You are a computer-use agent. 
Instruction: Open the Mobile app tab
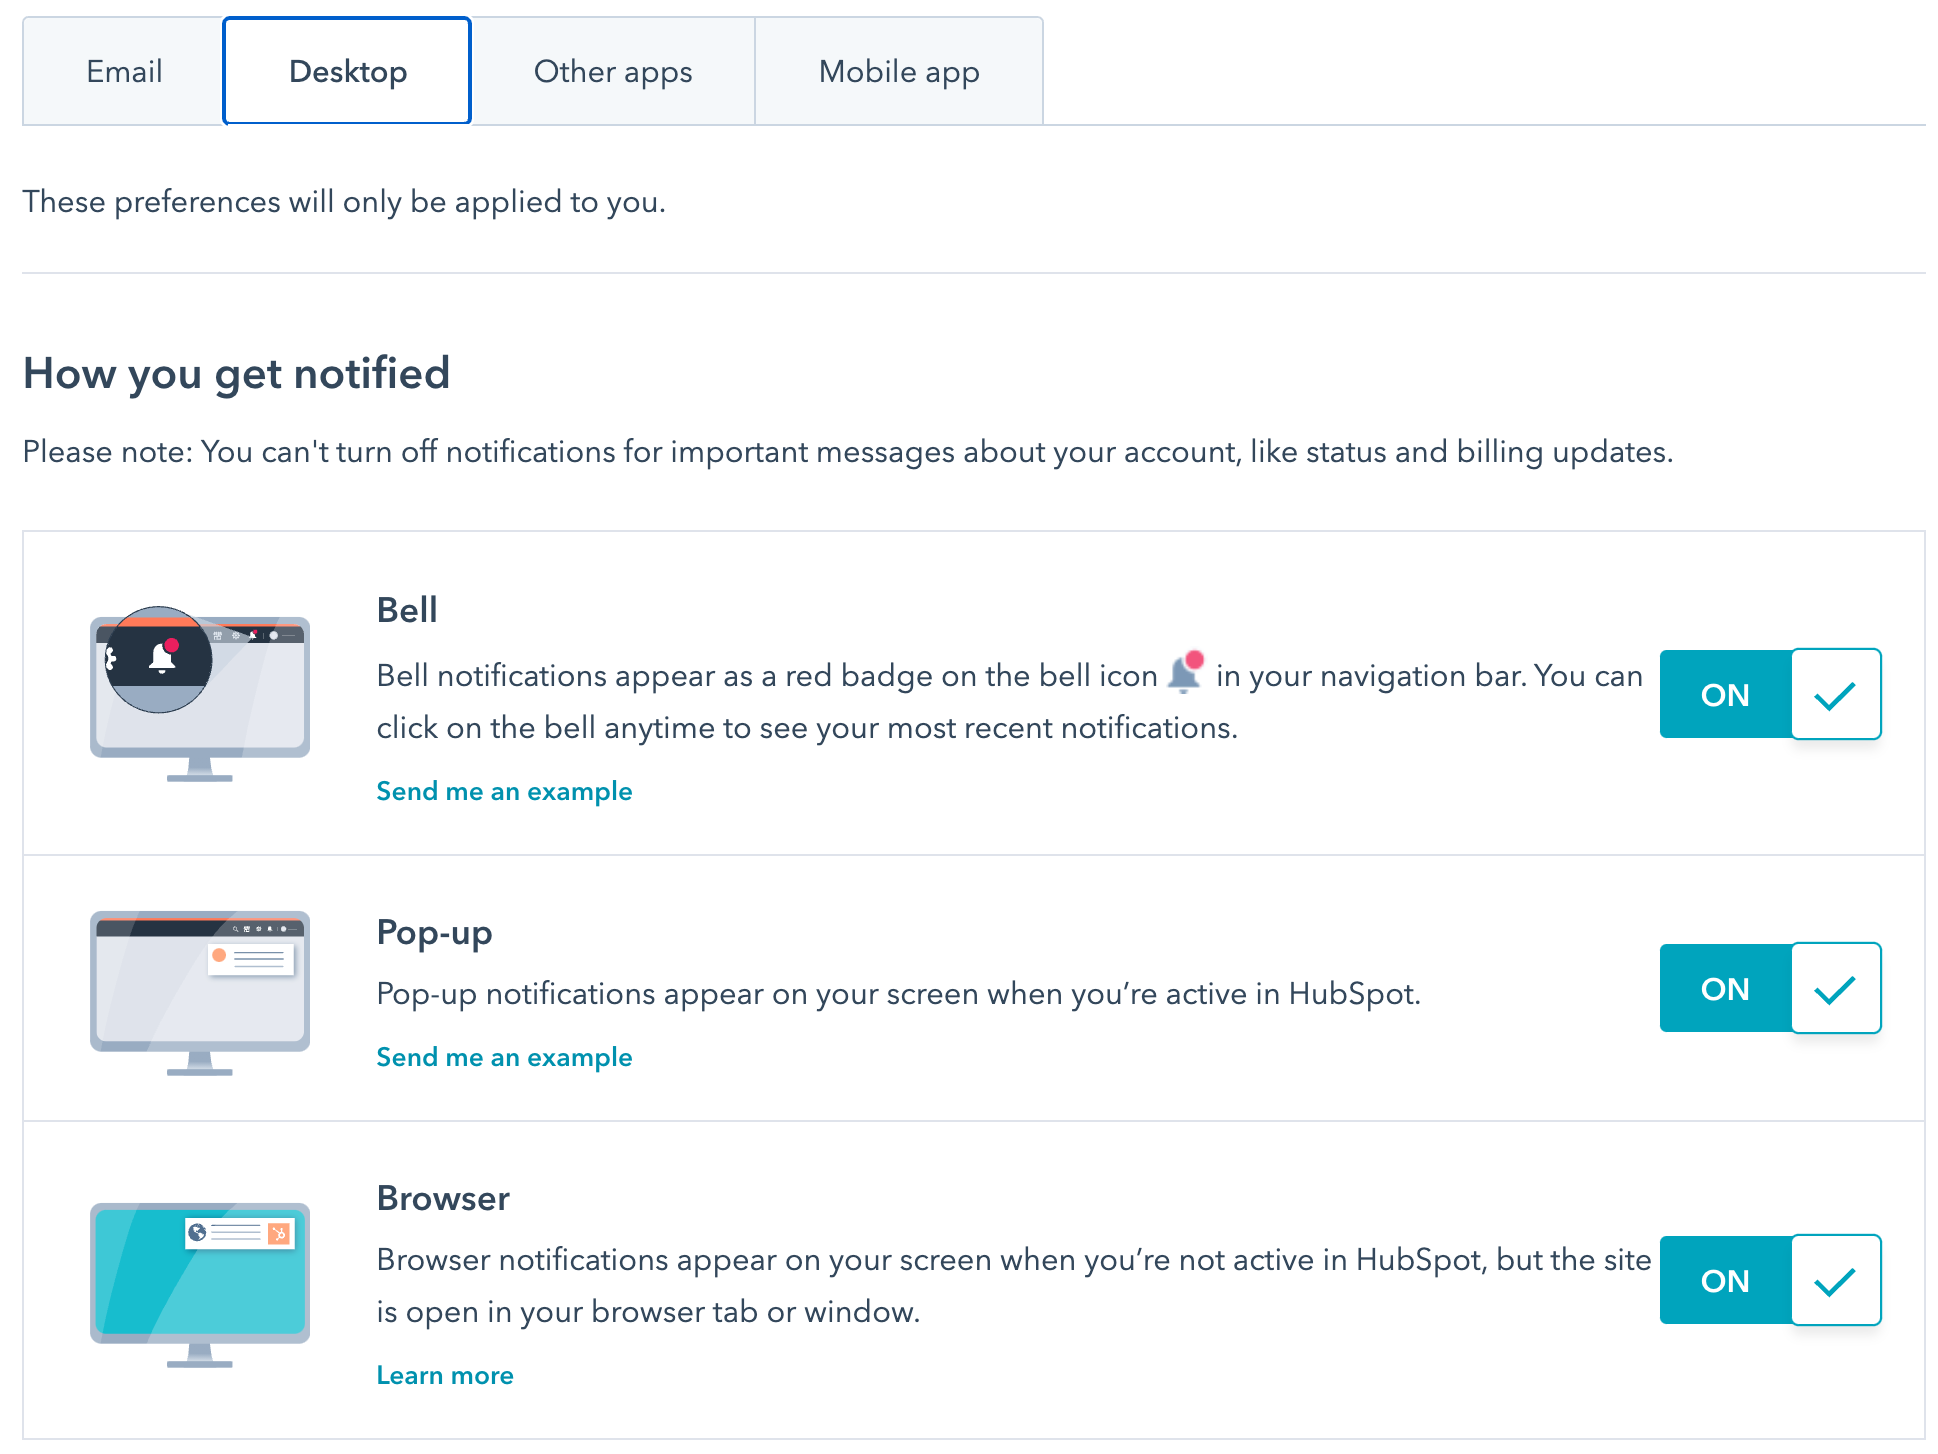[x=898, y=70]
